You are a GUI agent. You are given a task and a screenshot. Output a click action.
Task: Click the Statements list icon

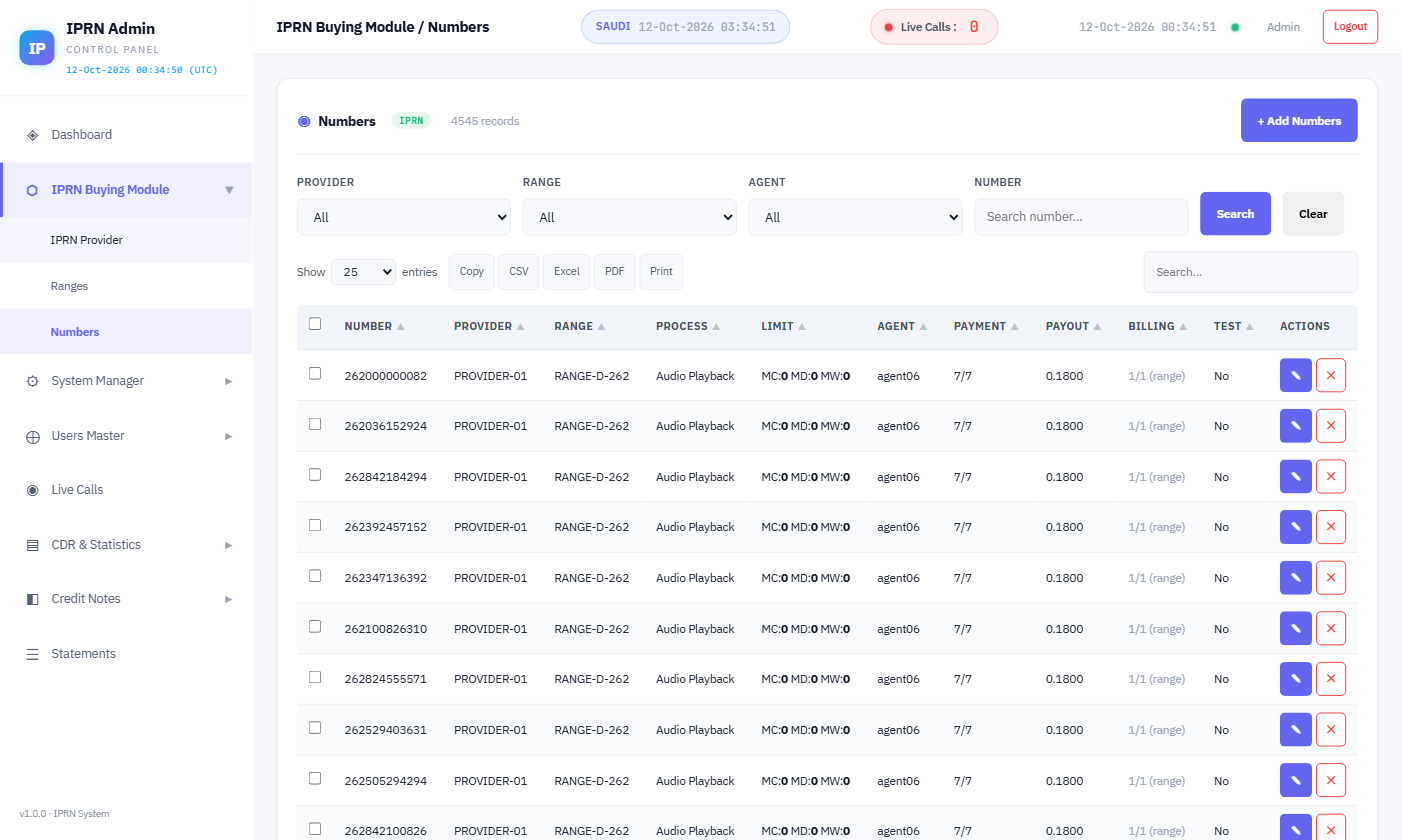click(32, 654)
